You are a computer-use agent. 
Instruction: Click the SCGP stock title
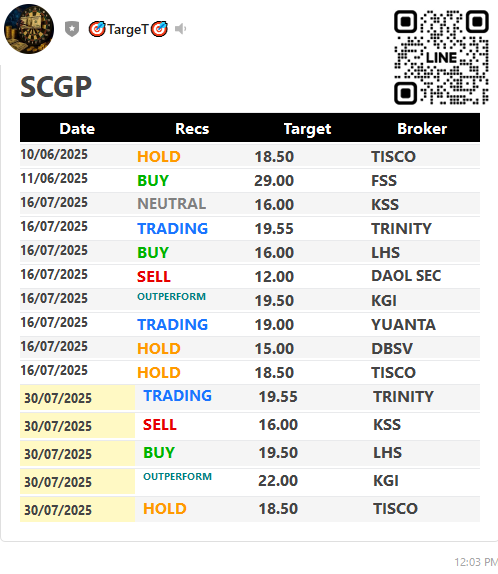pos(56,87)
